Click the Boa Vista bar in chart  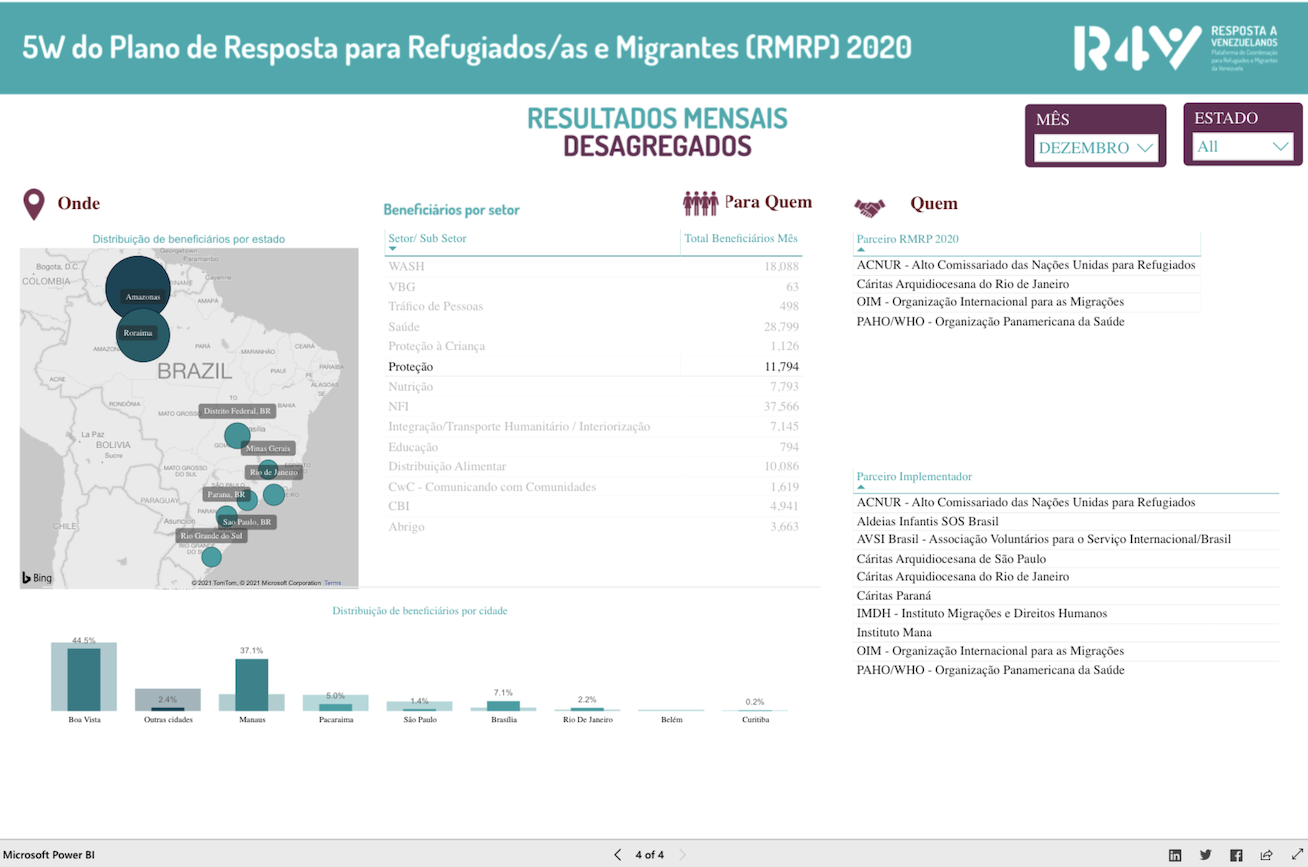point(84,679)
